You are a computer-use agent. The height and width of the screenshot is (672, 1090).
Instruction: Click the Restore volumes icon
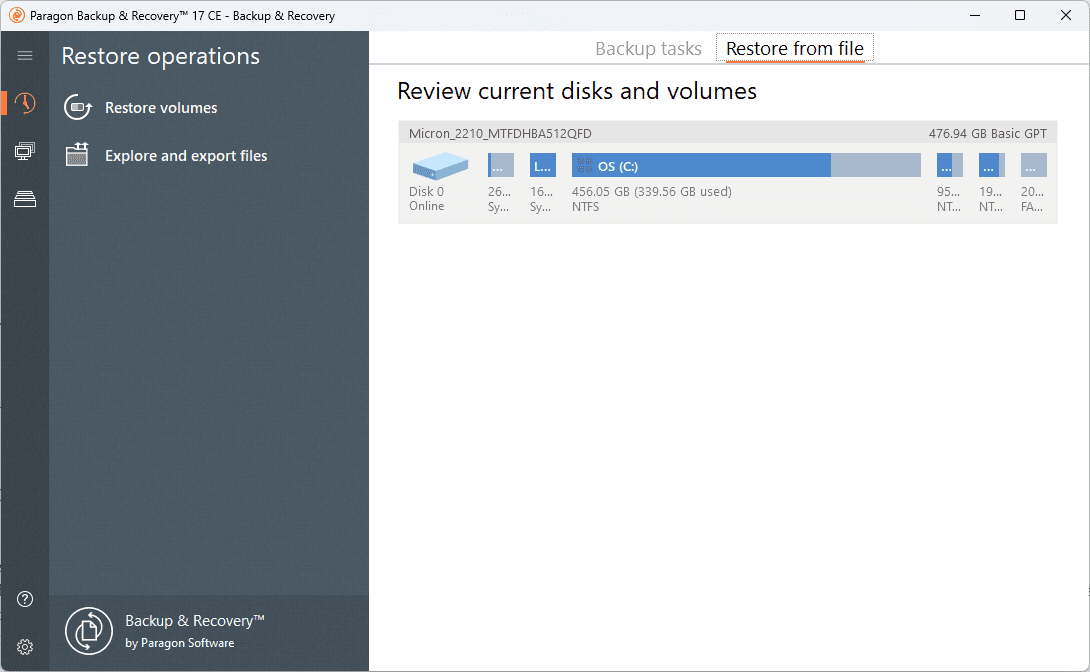click(78, 108)
